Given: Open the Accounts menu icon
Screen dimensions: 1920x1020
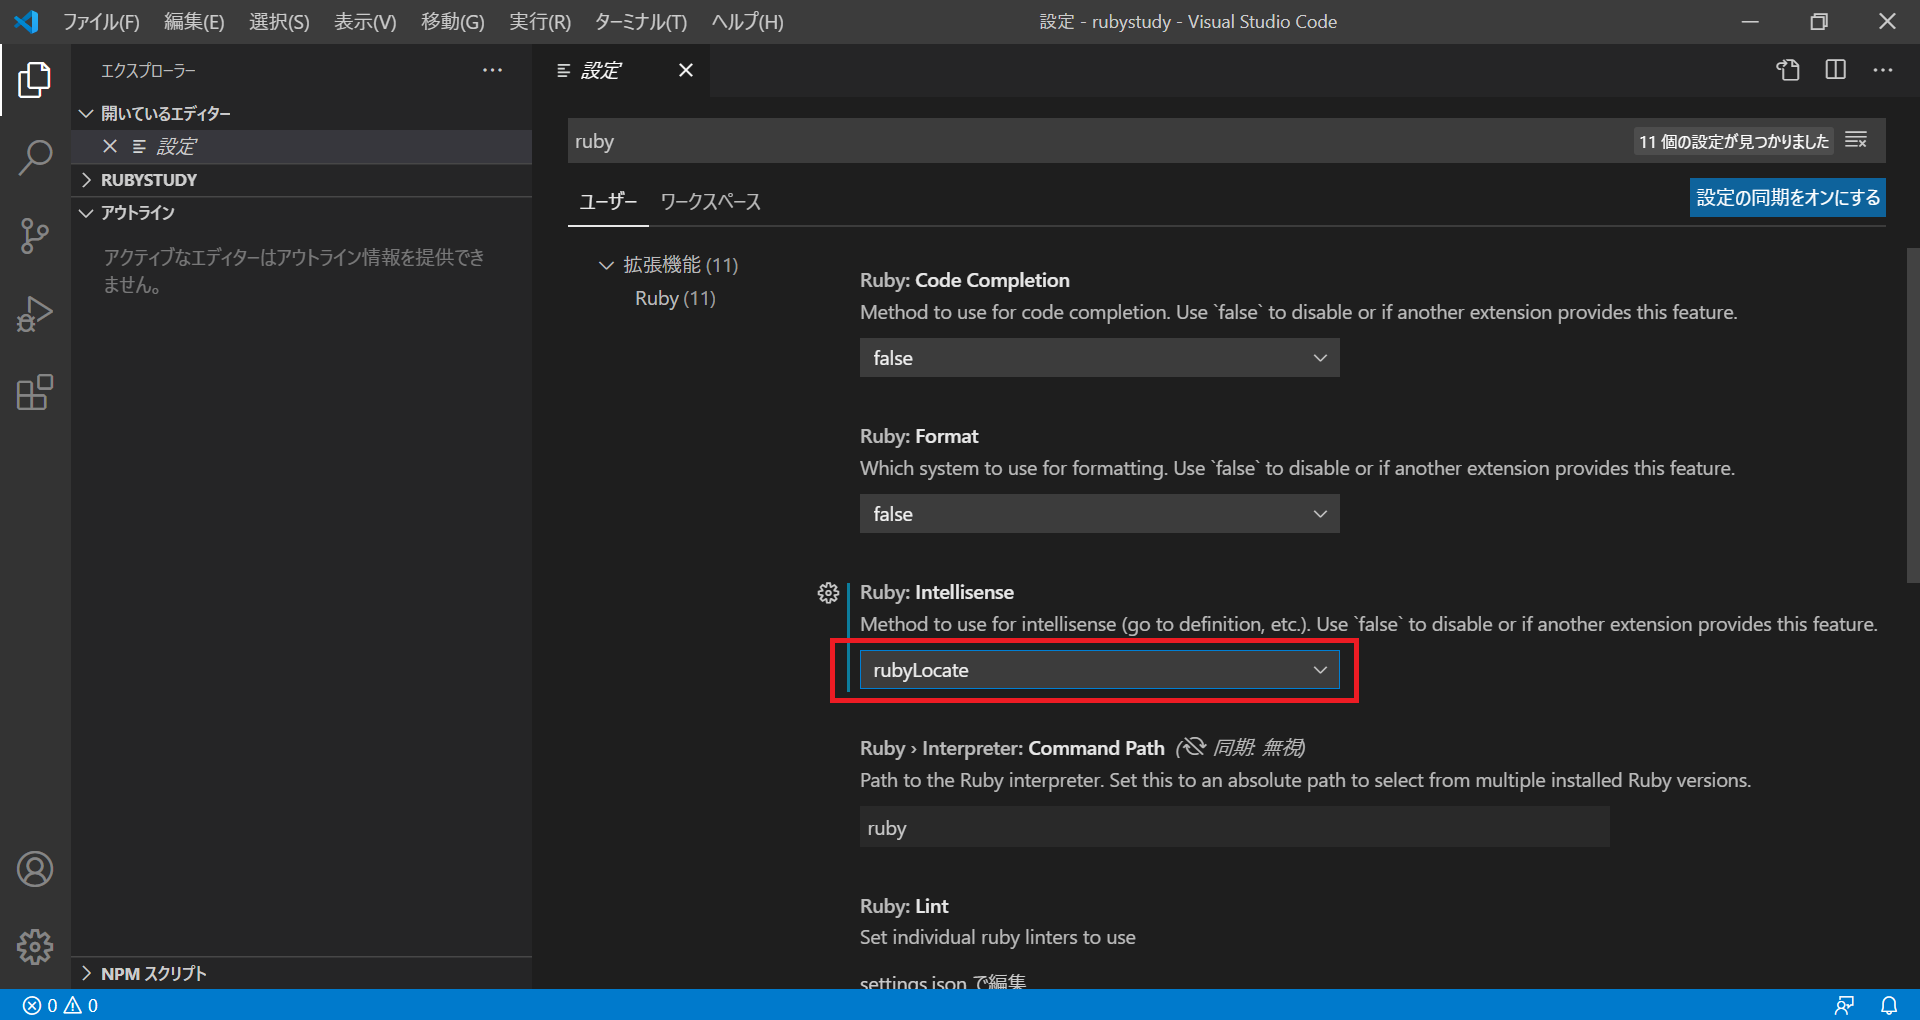Looking at the screenshot, I should 35,869.
